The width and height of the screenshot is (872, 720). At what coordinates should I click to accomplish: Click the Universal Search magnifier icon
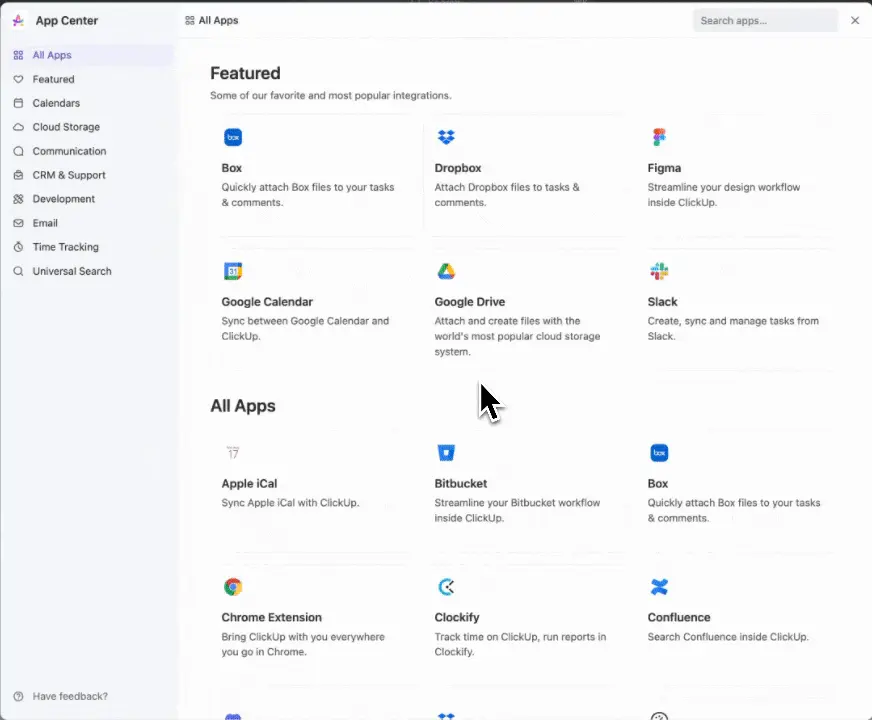pos(18,271)
